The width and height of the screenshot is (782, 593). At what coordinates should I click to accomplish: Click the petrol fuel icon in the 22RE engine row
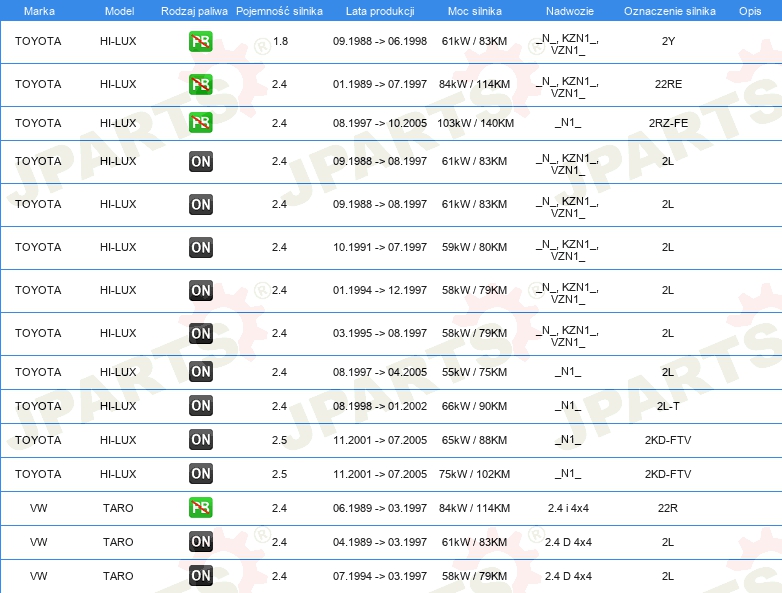[x=200, y=84]
